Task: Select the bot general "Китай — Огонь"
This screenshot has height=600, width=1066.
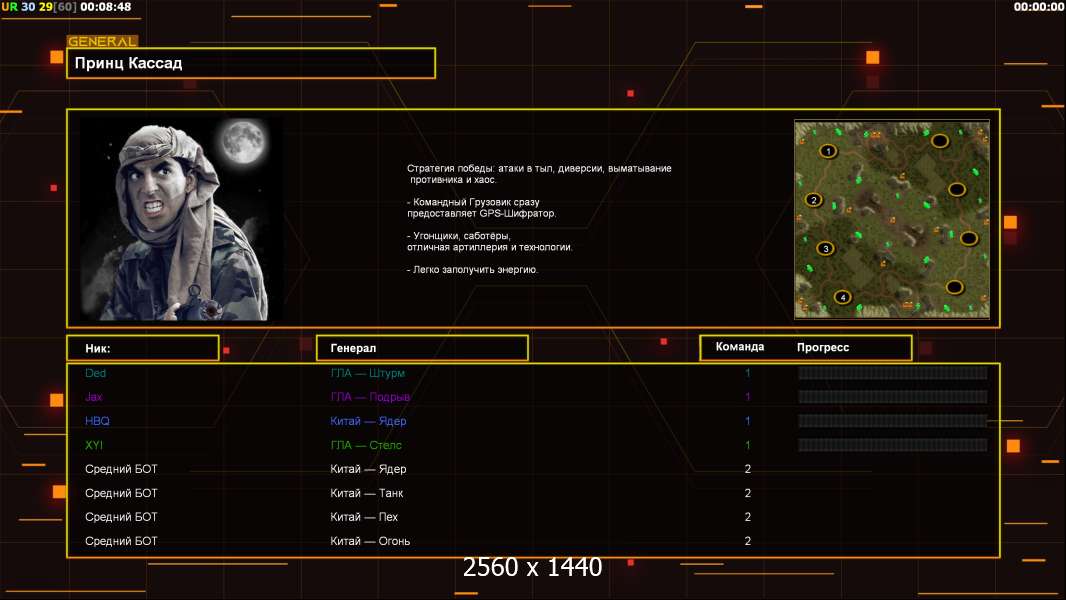Action: 370,541
